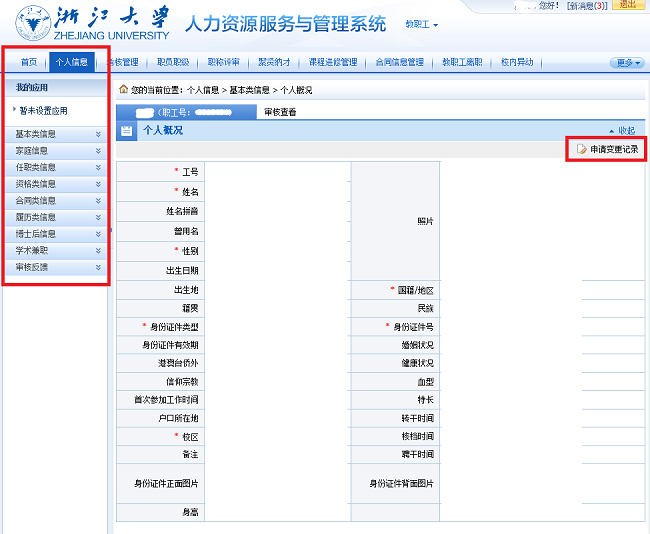Expand the 学术兼职 sidebar section
Screen dimensions: 650x534
tap(56, 251)
